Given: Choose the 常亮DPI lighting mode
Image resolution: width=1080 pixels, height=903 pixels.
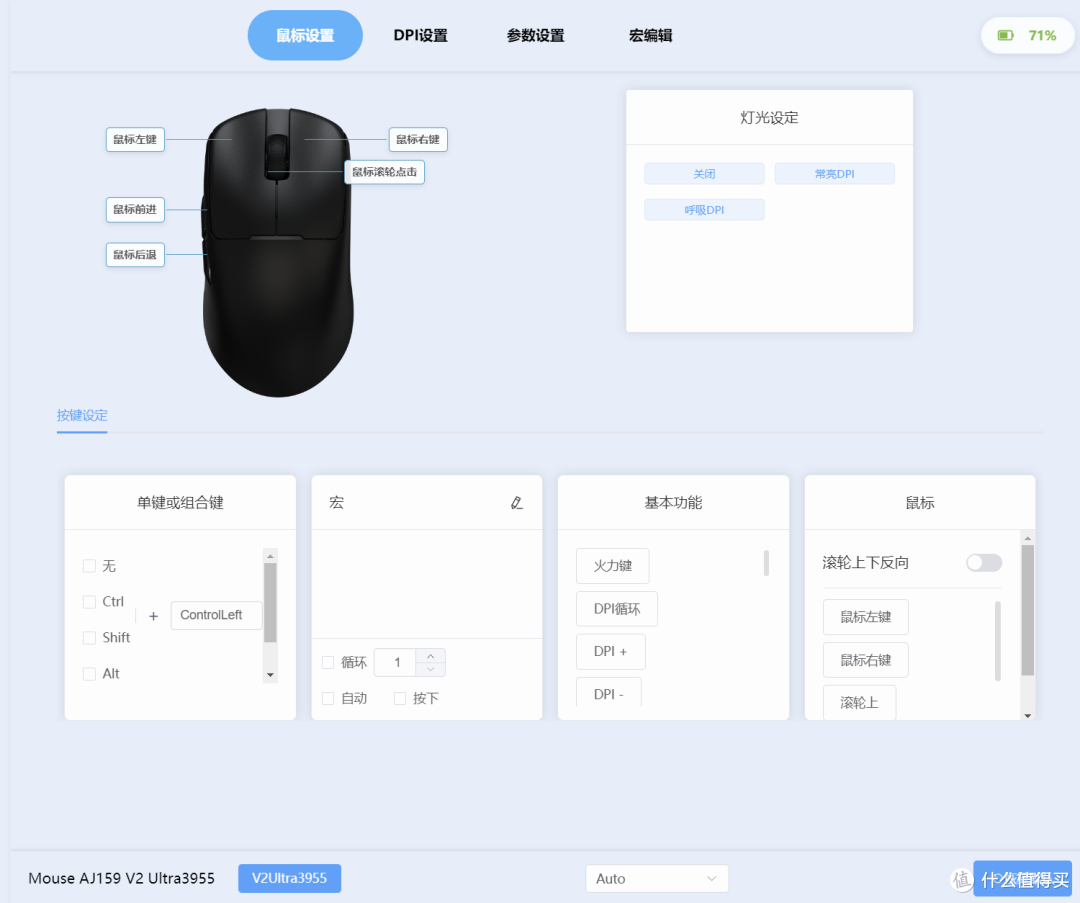Looking at the screenshot, I should click(835, 174).
